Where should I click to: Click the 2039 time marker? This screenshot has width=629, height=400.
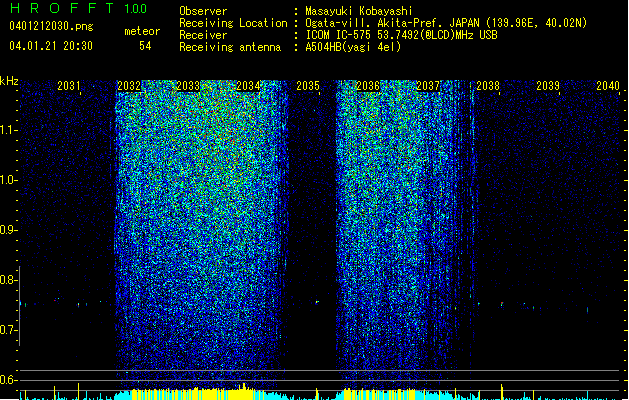pyautogui.click(x=548, y=86)
